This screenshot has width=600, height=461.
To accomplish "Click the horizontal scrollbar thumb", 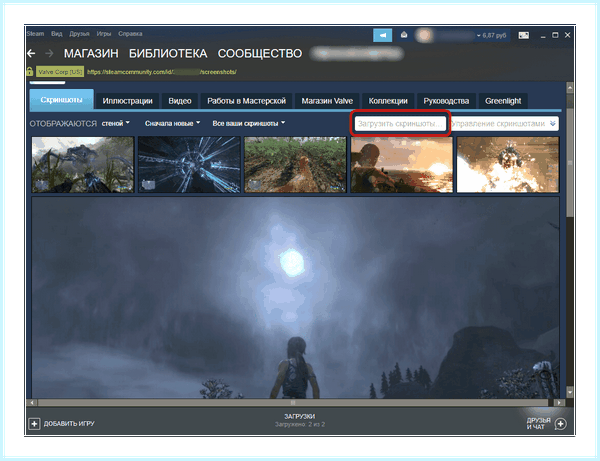I will pyautogui.click(x=293, y=402).
